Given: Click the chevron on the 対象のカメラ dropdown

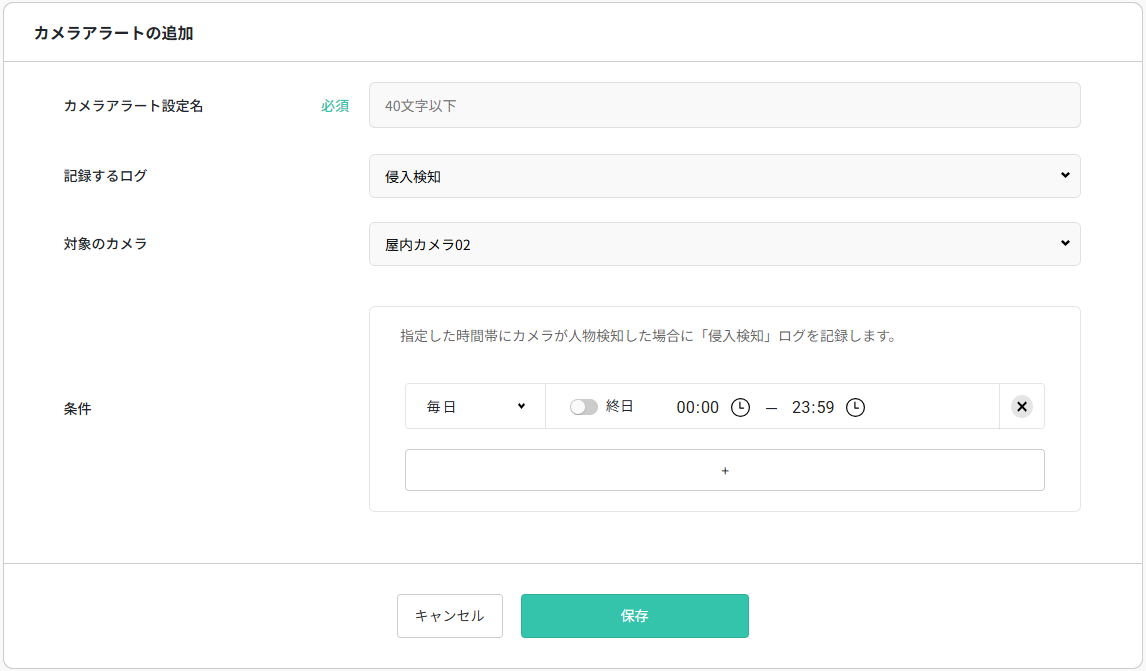Looking at the screenshot, I should (1066, 244).
